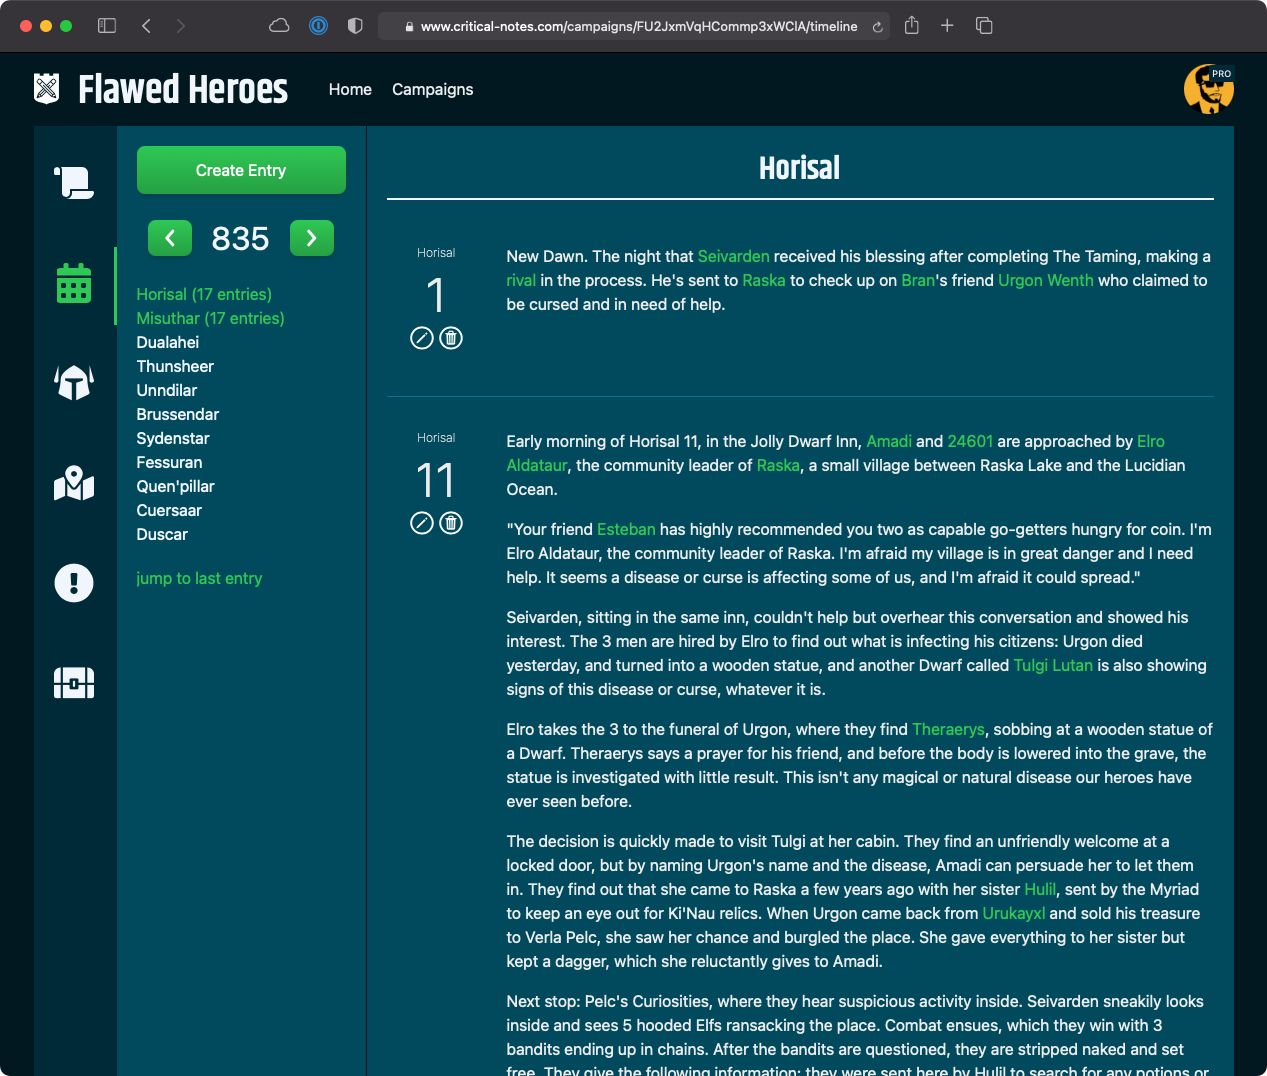Edit the Horisal 1 entry with pencil icon
This screenshot has width=1267, height=1076.
coord(421,338)
